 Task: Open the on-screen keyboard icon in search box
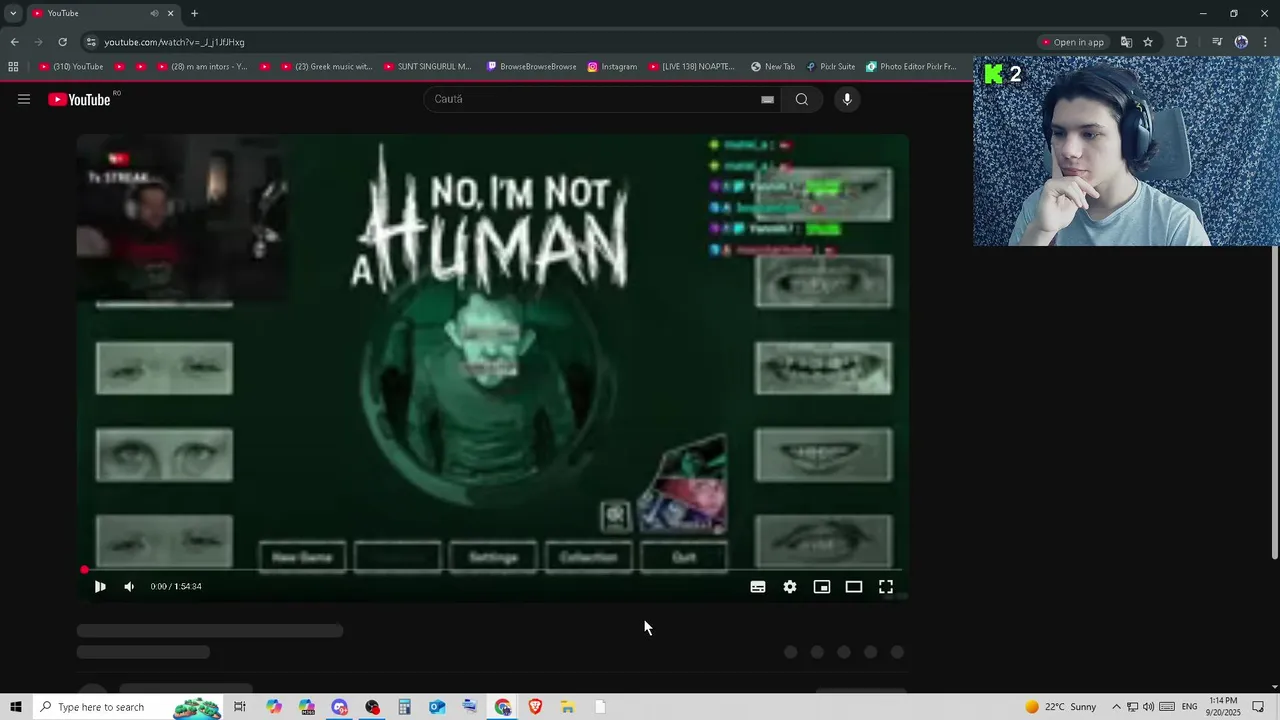point(767,99)
